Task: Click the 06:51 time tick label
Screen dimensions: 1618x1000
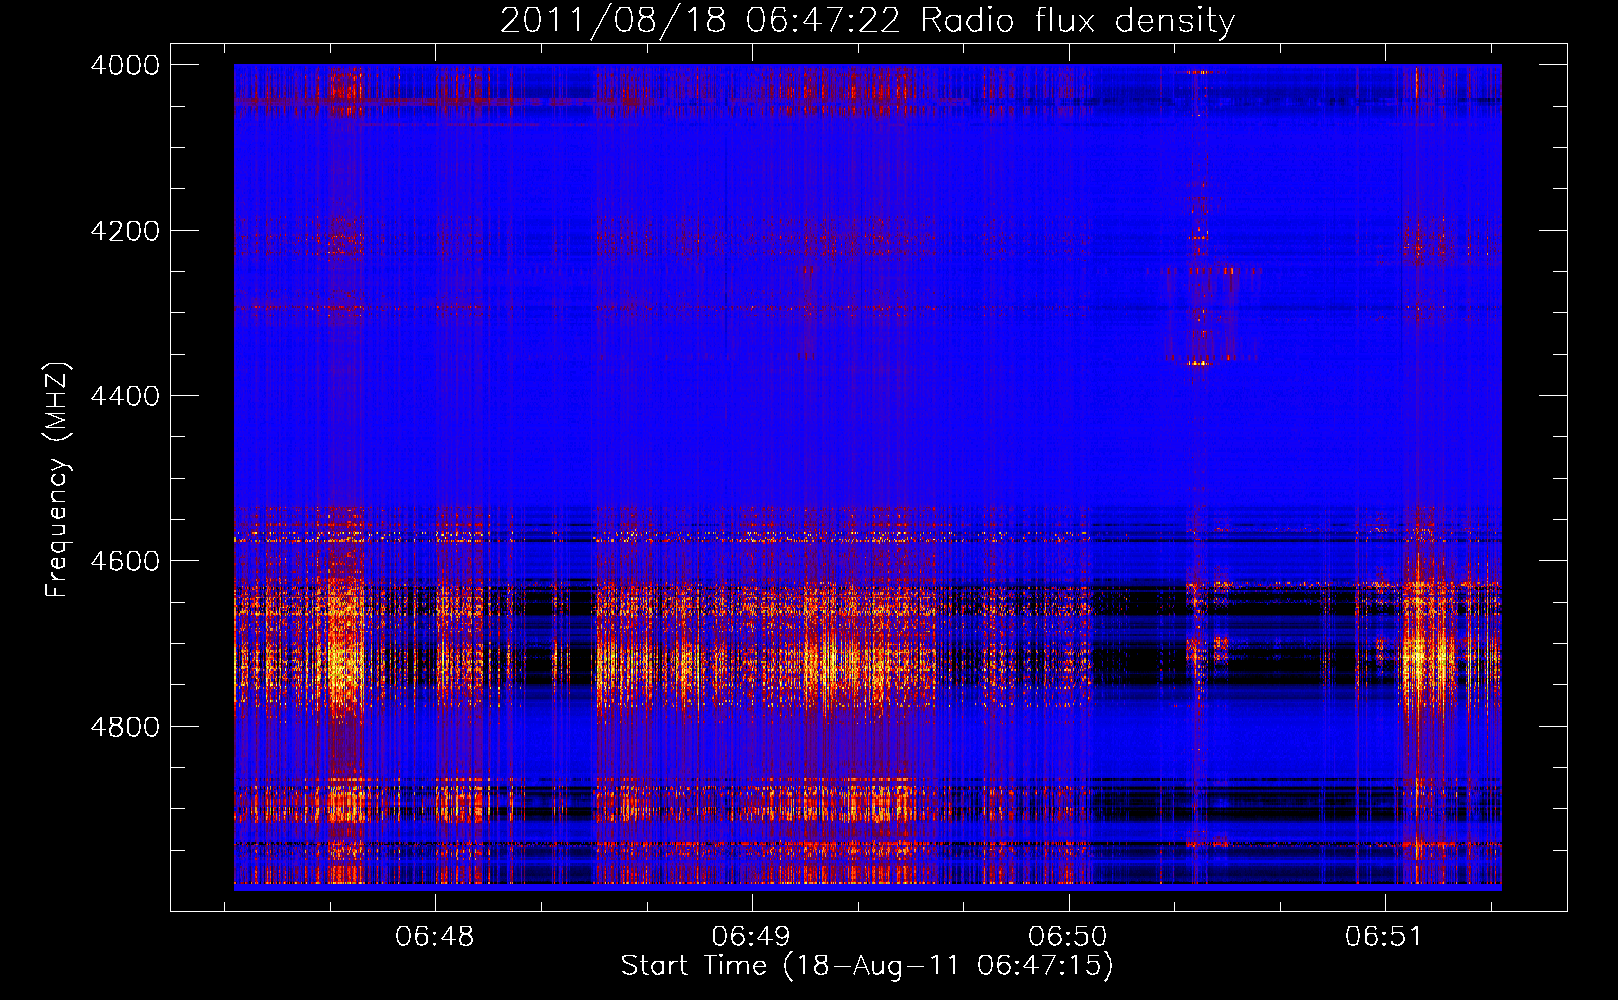Action: pyautogui.click(x=1384, y=937)
